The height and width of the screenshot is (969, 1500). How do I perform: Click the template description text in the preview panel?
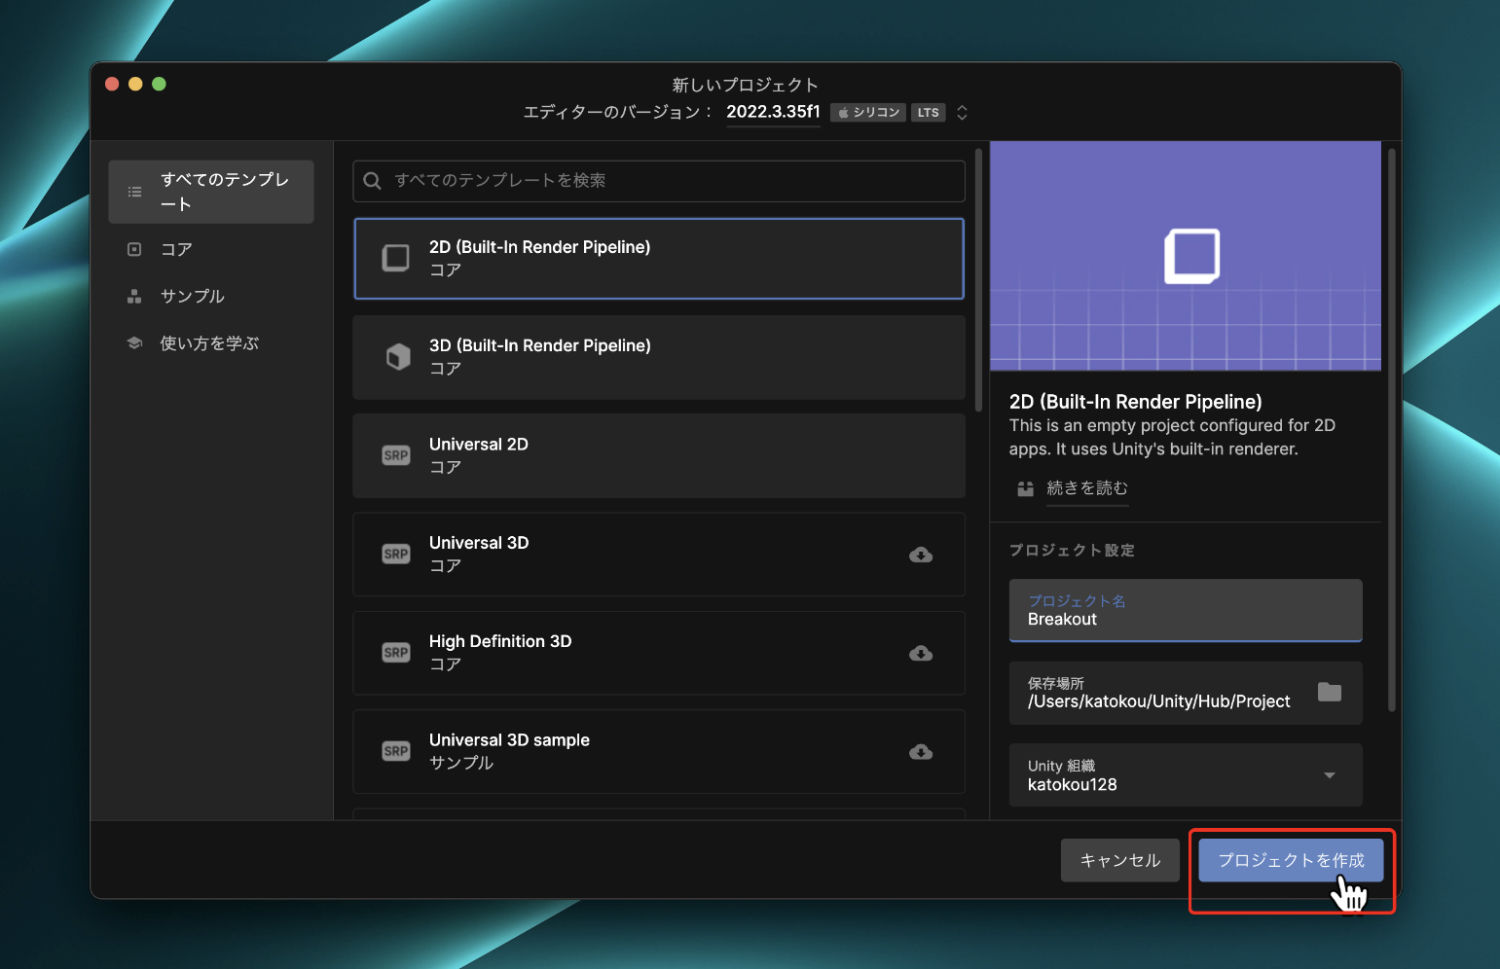[1172, 437]
